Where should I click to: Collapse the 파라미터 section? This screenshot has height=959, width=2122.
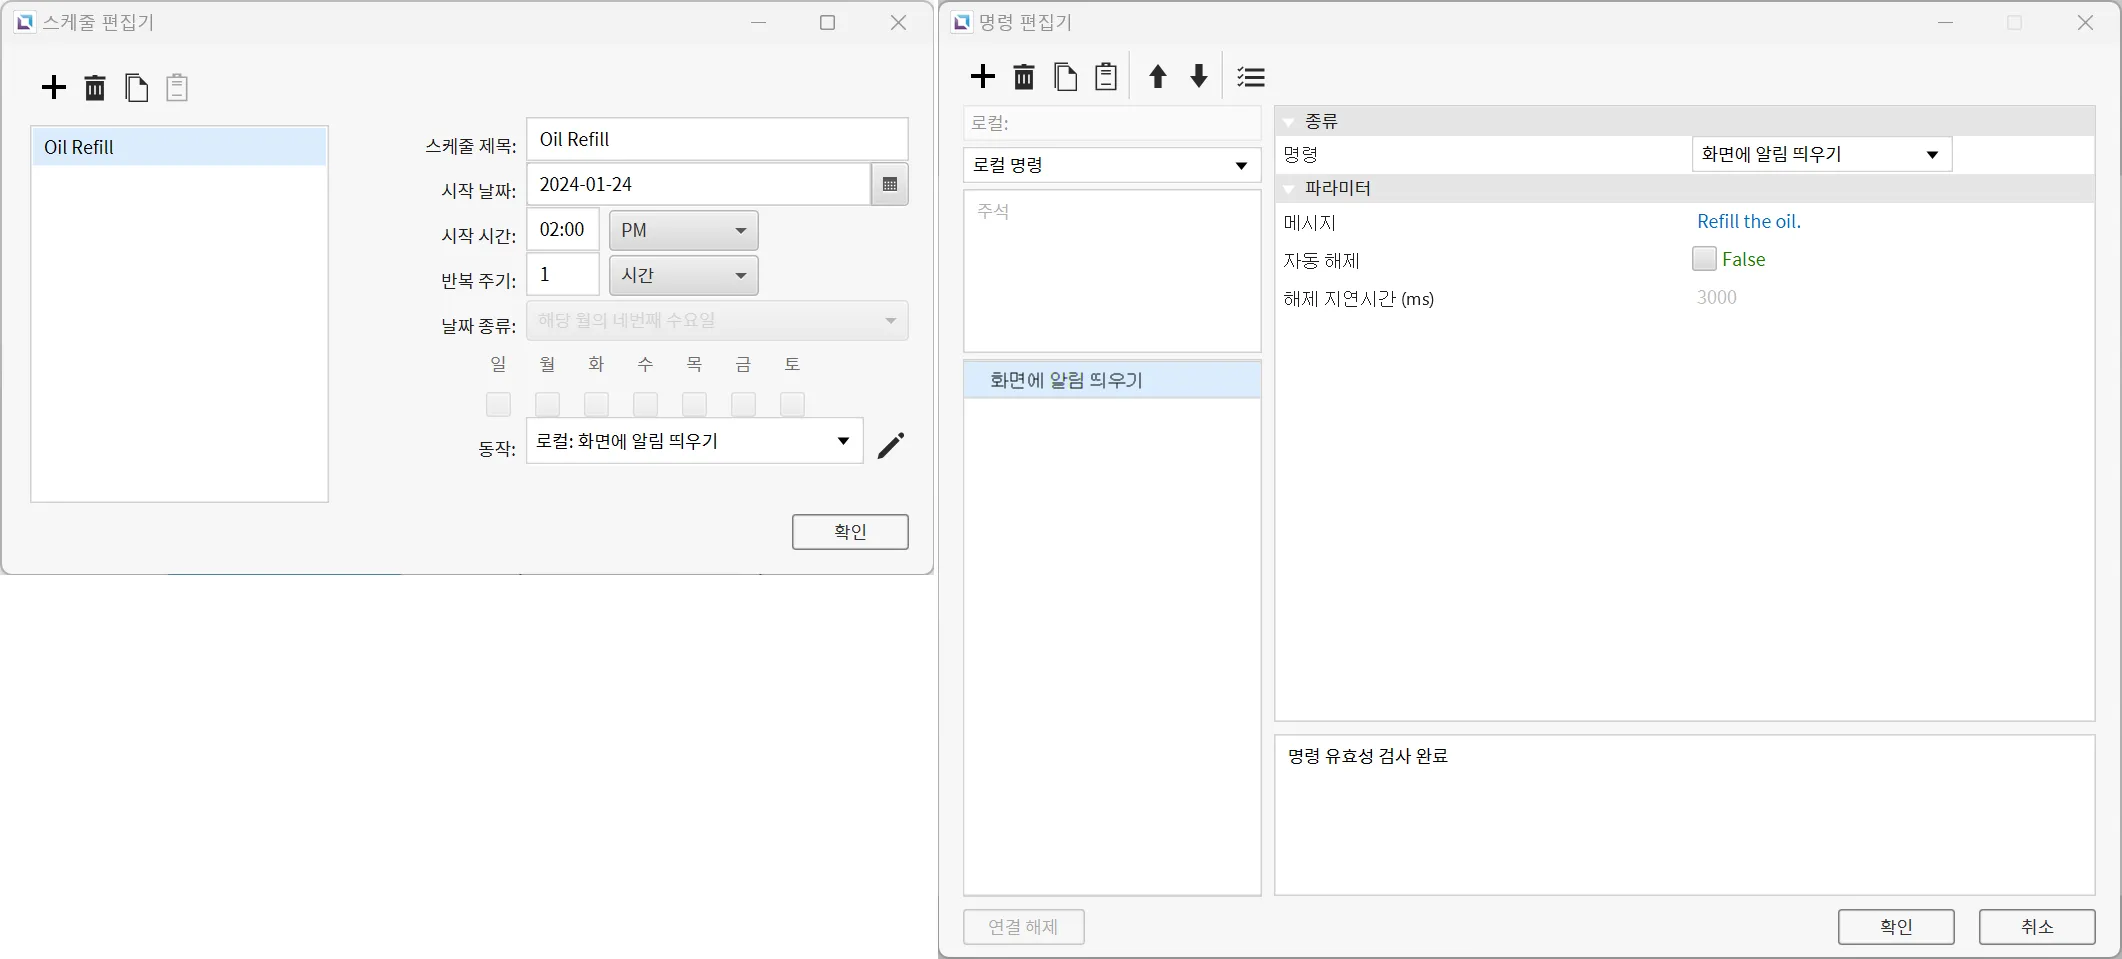1290,189
